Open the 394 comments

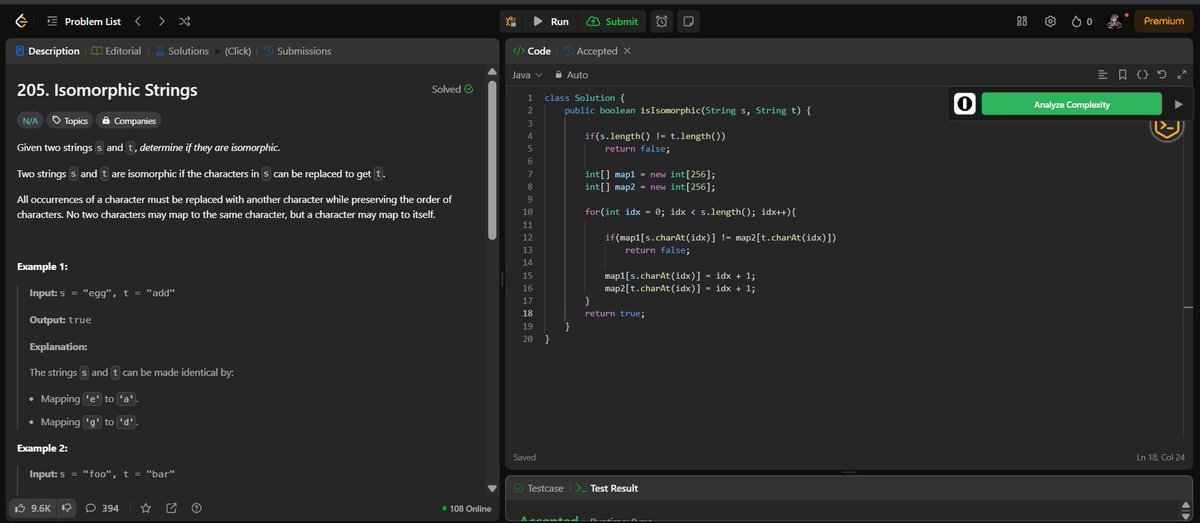click(x=103, y=508)
